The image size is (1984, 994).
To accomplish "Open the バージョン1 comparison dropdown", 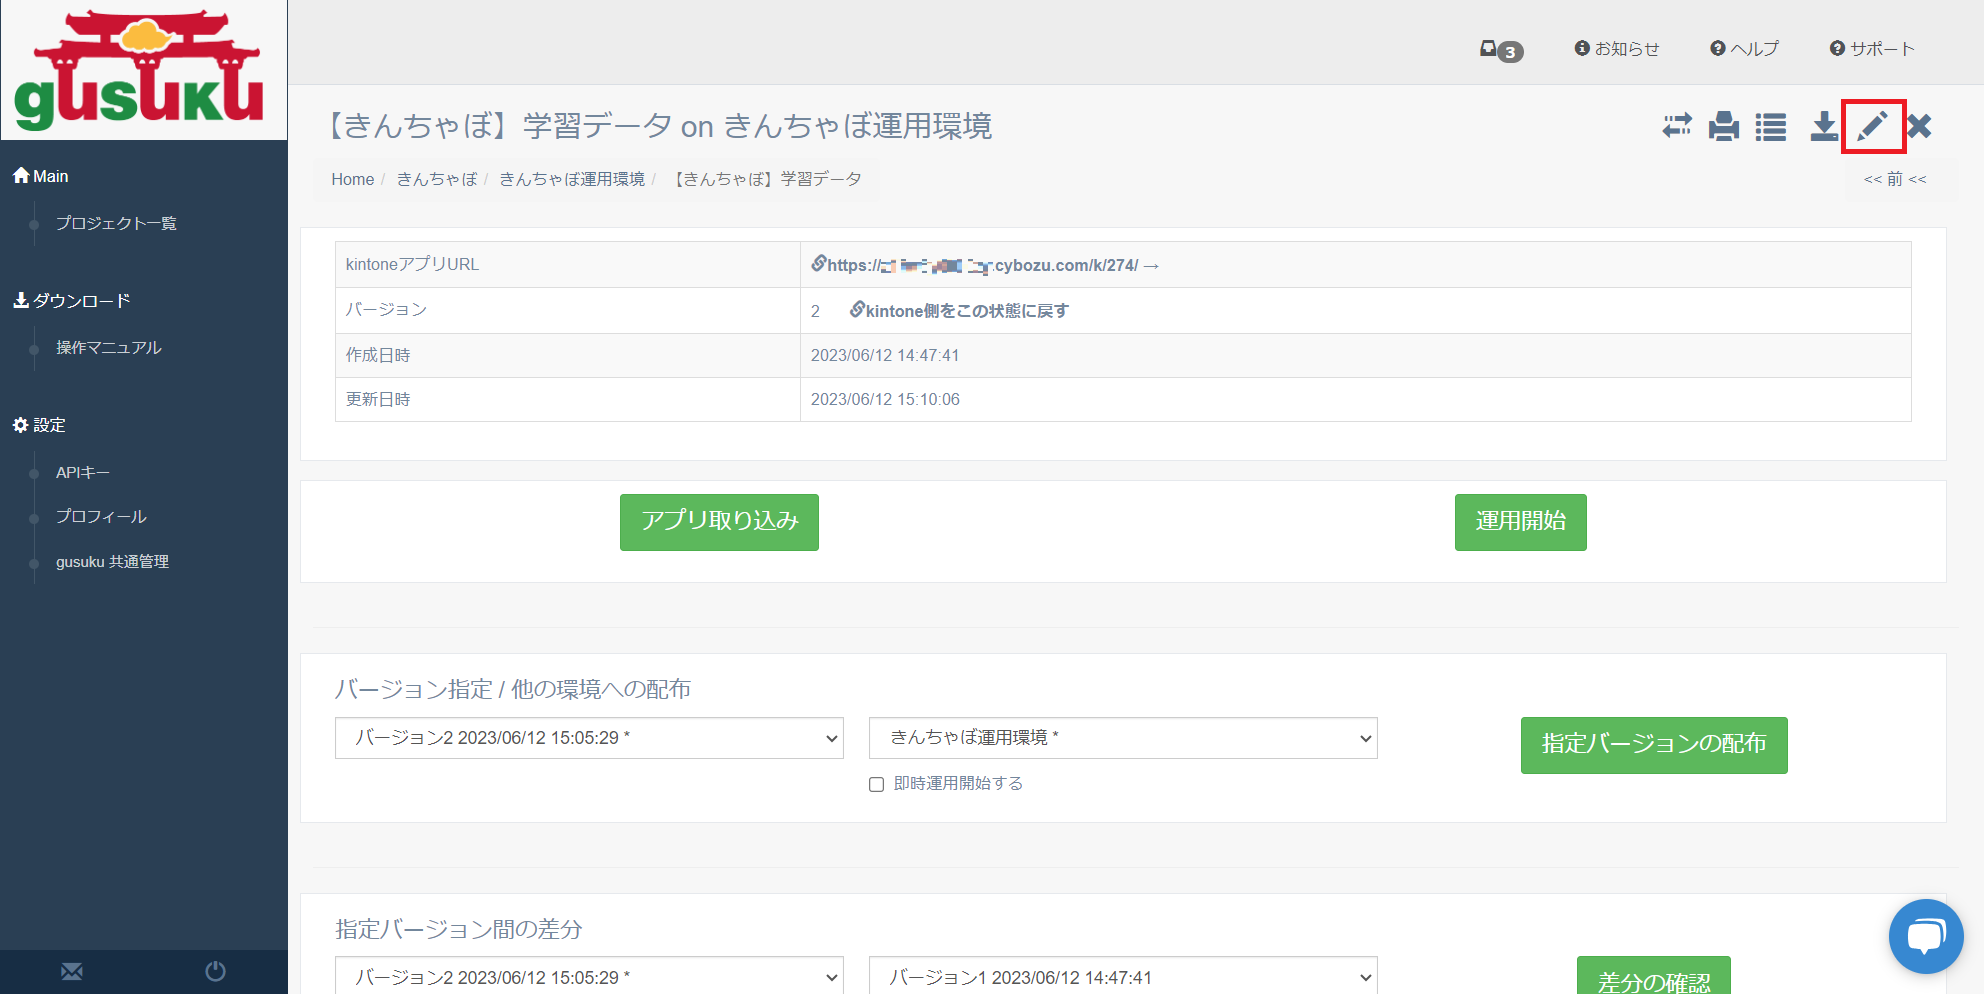I will coord(1123,977).
